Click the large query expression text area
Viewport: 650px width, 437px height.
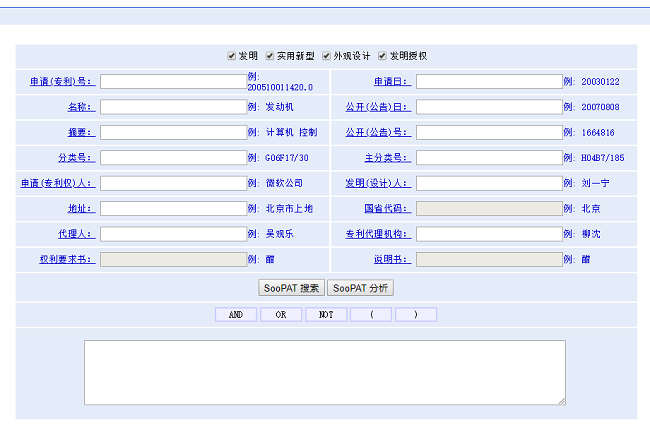325,372
